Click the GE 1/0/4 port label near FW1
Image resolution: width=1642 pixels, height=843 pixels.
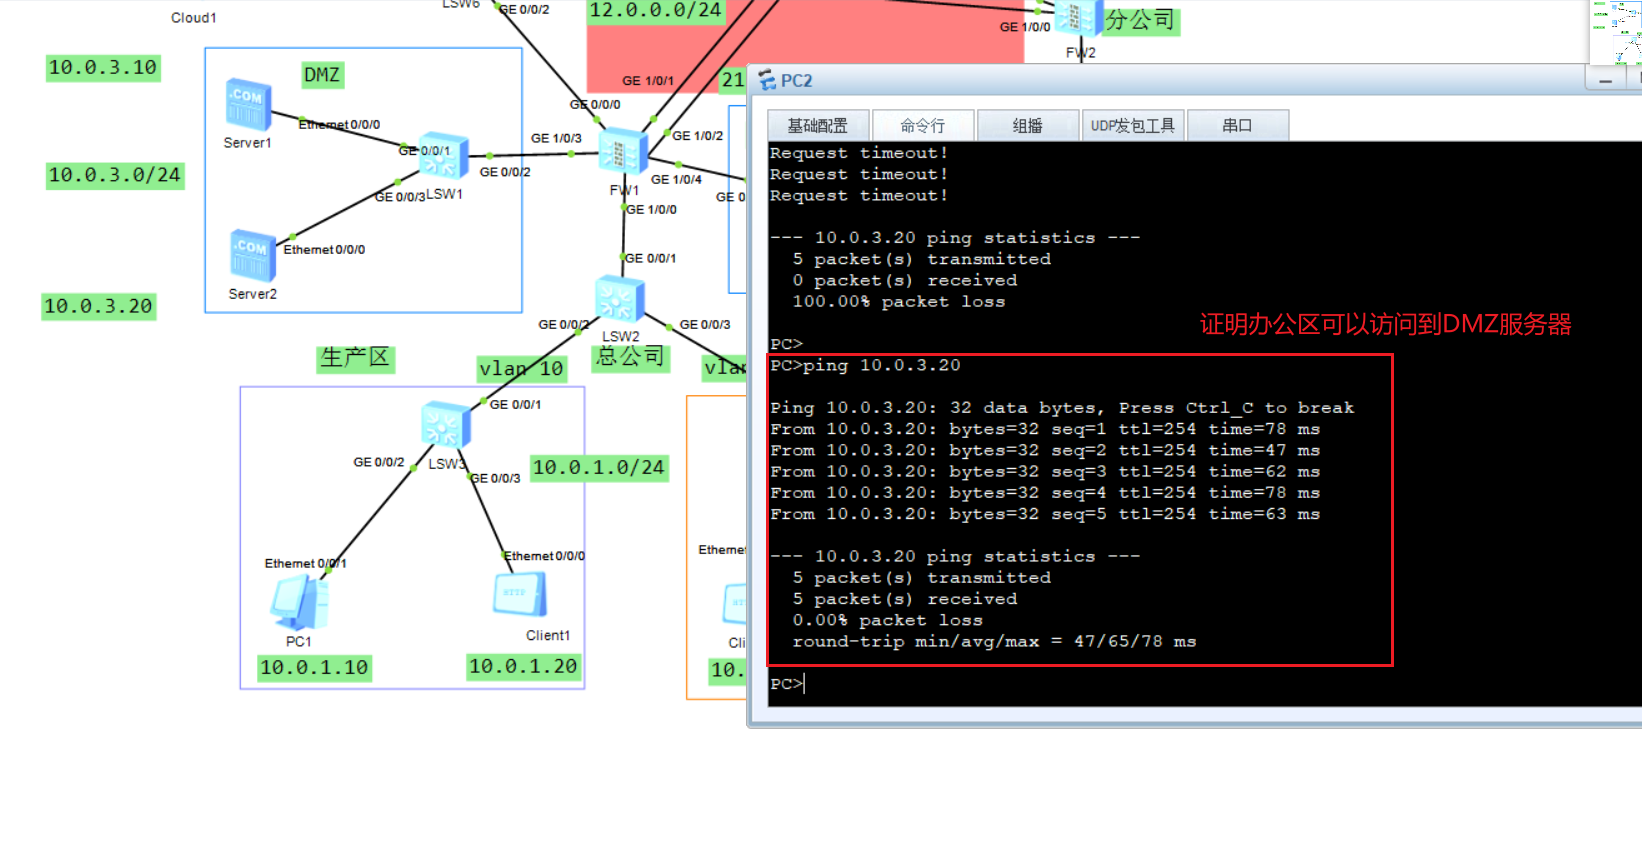point(676,179)
